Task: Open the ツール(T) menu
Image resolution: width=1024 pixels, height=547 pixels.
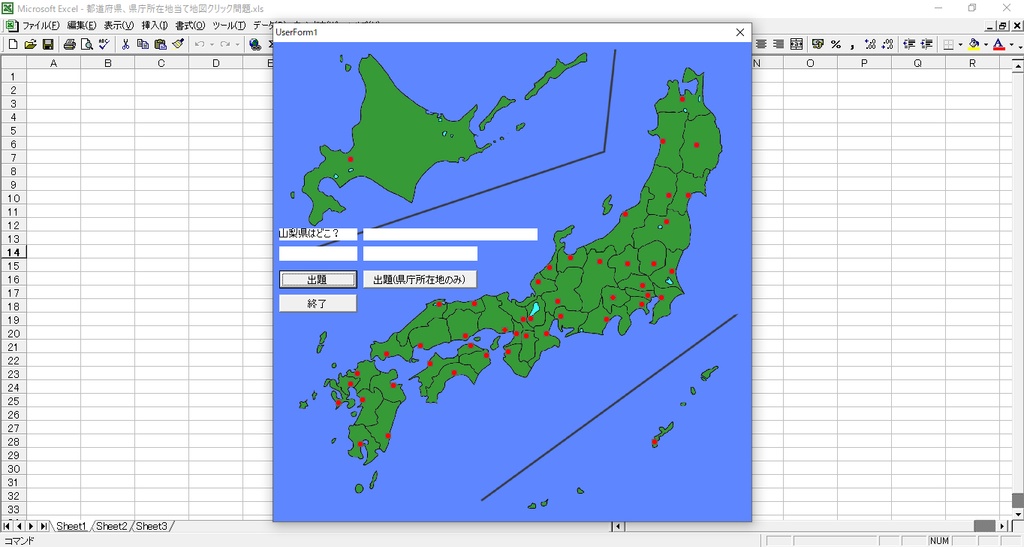Action: (x=229, y=26)
